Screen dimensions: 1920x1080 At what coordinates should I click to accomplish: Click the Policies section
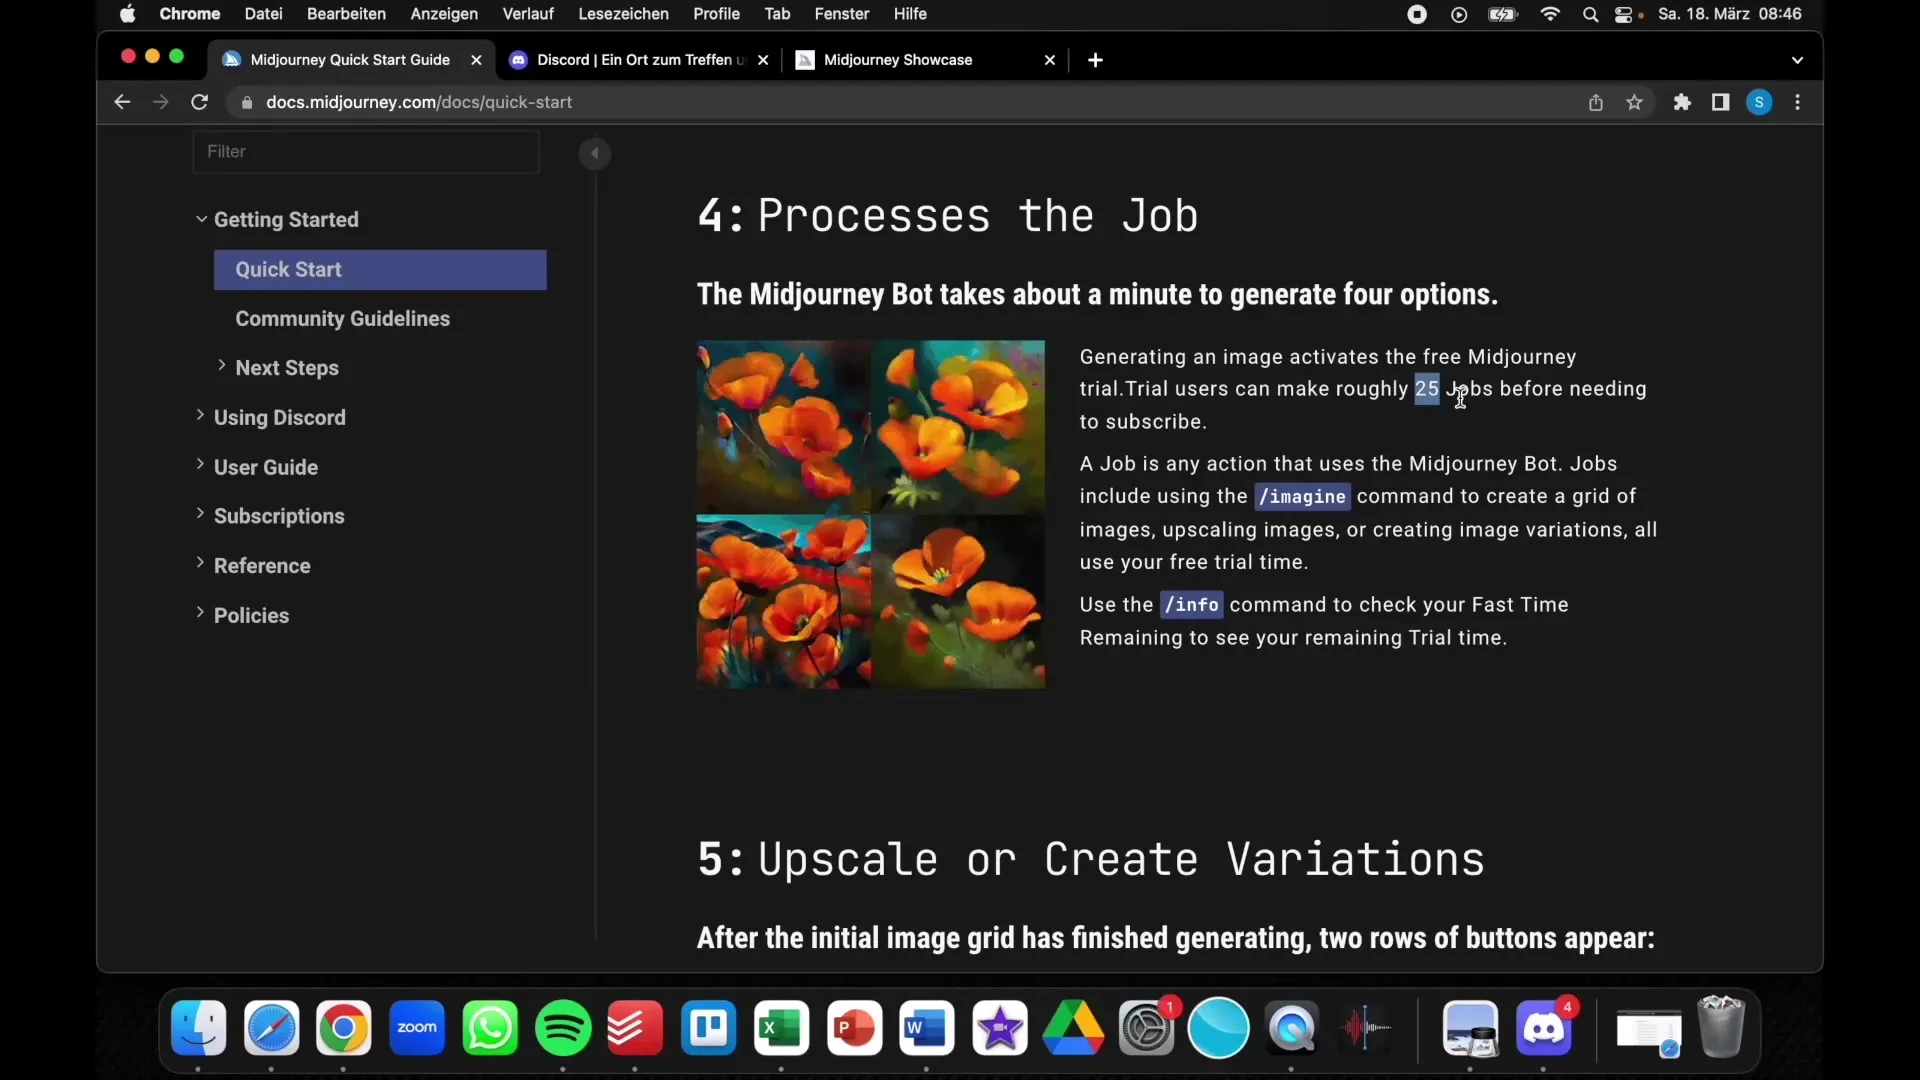click(252, 615)
